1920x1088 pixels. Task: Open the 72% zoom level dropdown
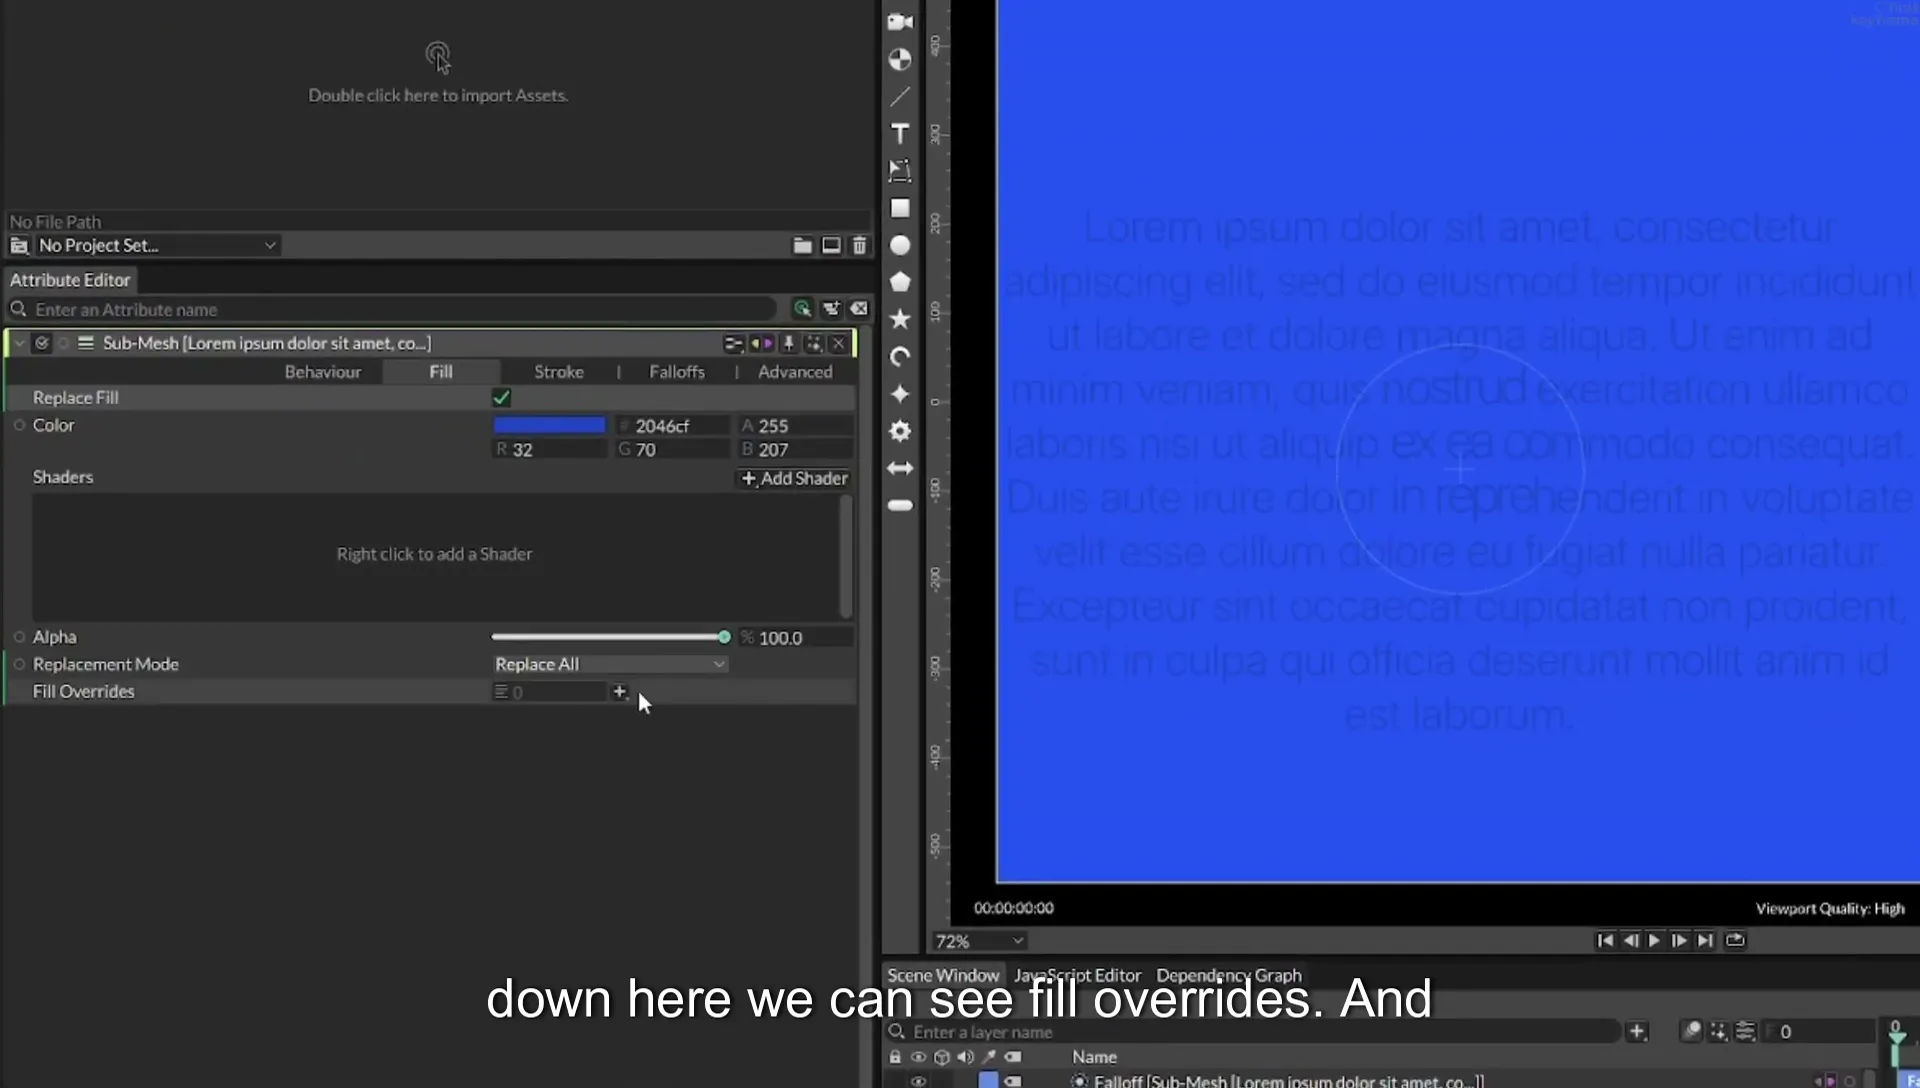979,941
